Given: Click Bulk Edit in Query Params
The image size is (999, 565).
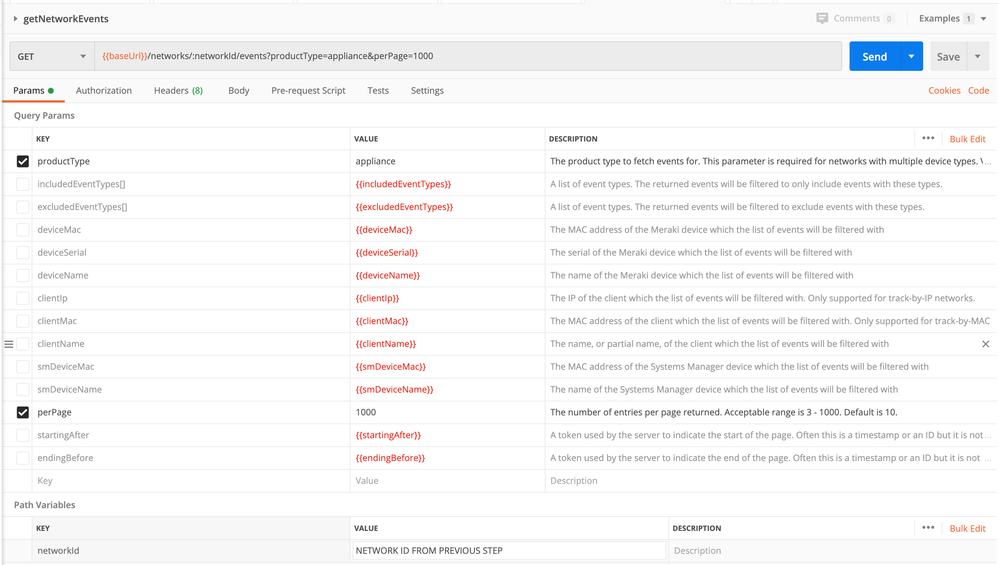Looking at the screenshot, I should 967,139.
